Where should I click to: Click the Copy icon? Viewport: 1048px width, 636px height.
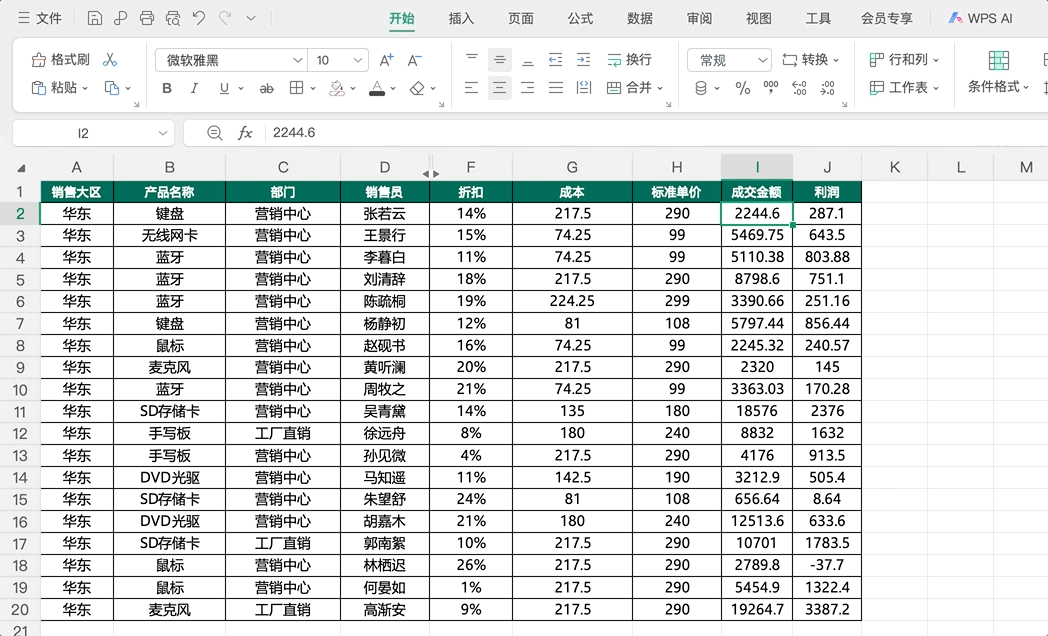point(112,88)
